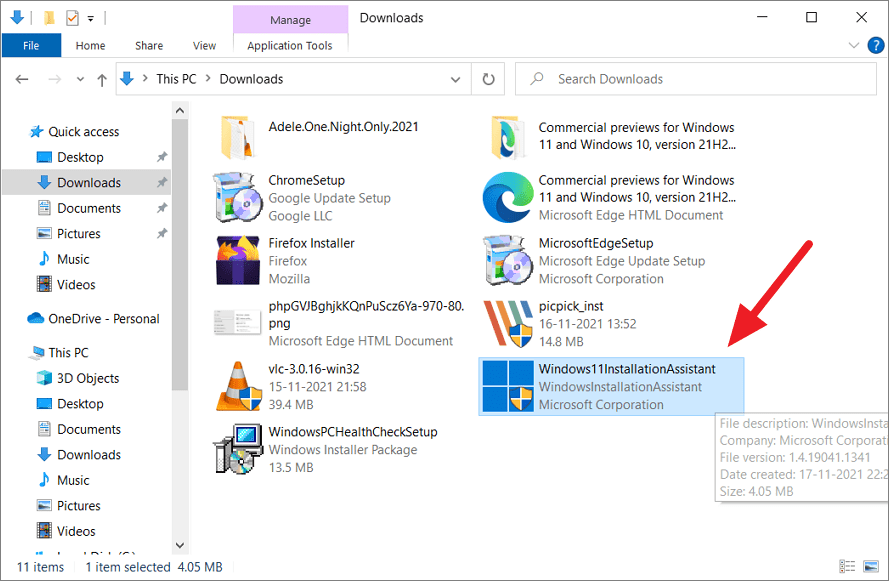Image resolution: width=889 pixels, height=581 pixels.
Task: Open 3D Objects in the navigation pane
Action: (x=88, y=378)
